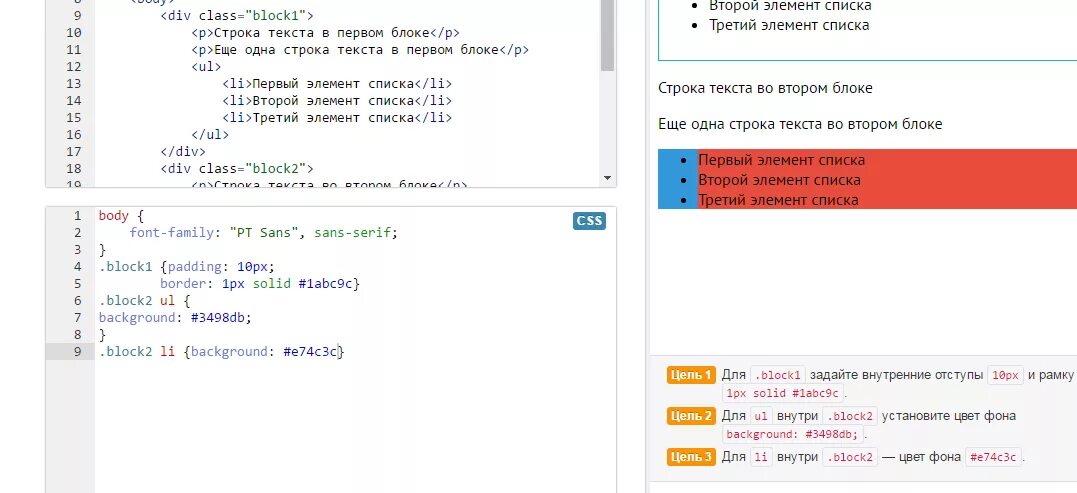This screenshot has width=1077, height=493.
Task: Click CSS line 9 with .block2 li rule
Action: click(x=220, y=352)
